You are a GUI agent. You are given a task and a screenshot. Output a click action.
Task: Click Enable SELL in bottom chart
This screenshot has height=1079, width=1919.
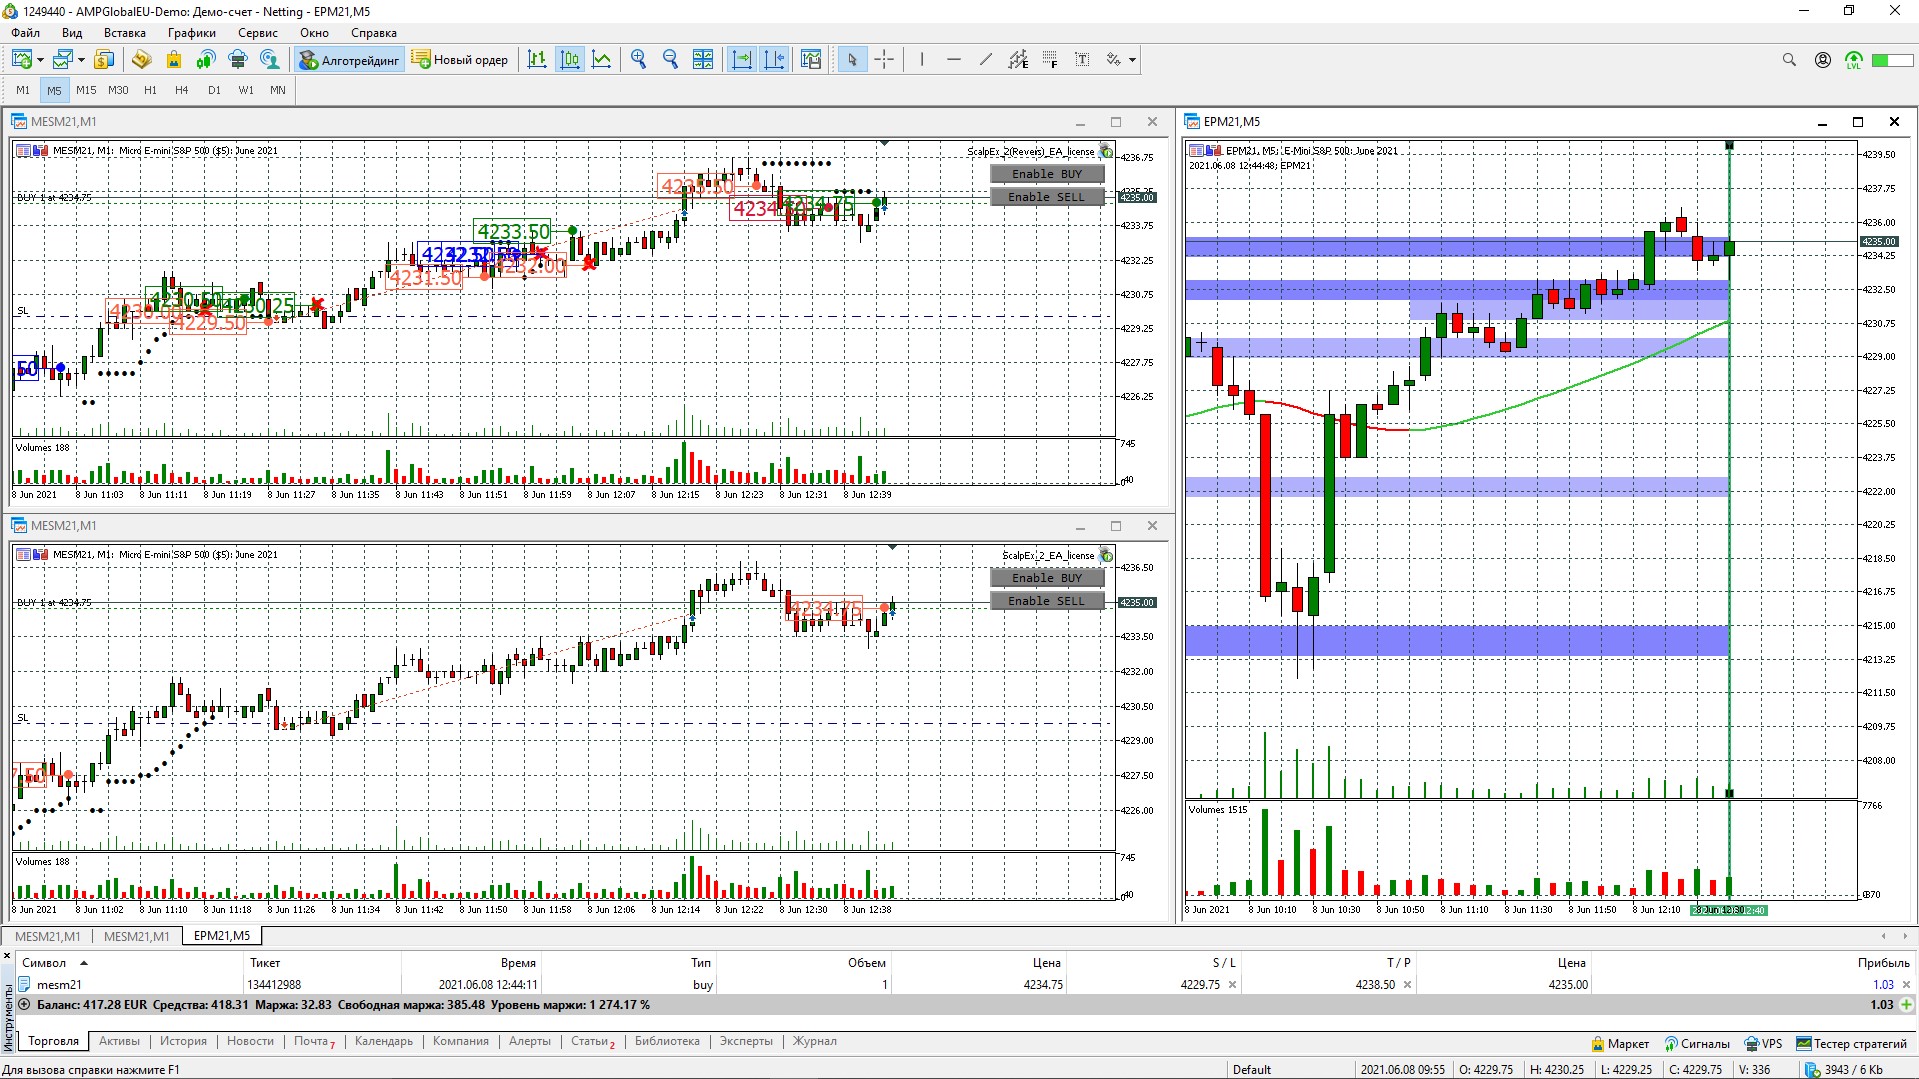pyautogui.click(x=1047, y=601)
